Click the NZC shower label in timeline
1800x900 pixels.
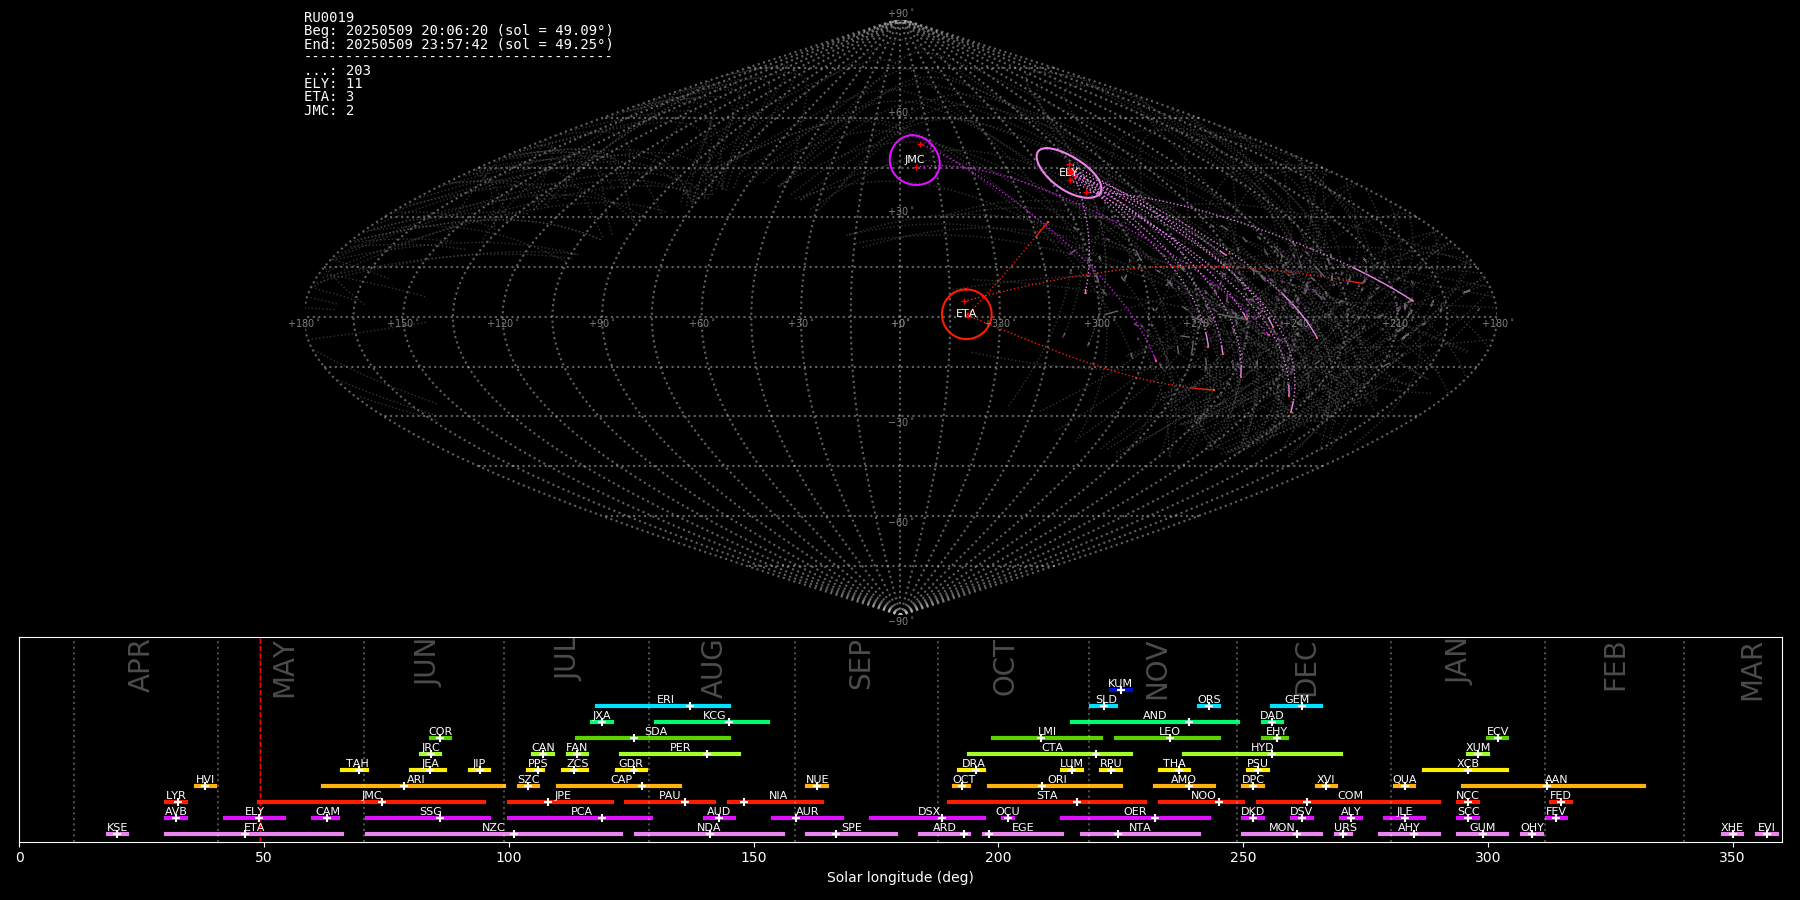(x=494, y=828)
